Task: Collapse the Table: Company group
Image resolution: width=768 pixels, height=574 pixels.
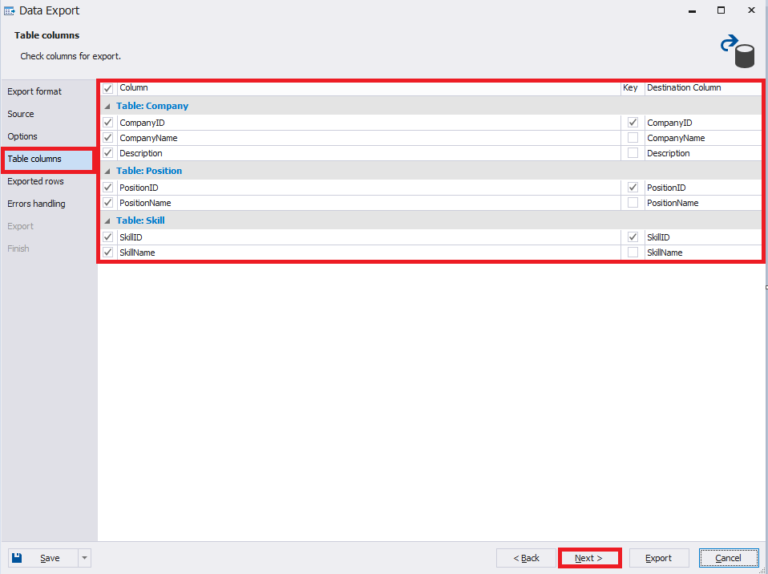Action: pyautogui.click(x=107, y=106)
